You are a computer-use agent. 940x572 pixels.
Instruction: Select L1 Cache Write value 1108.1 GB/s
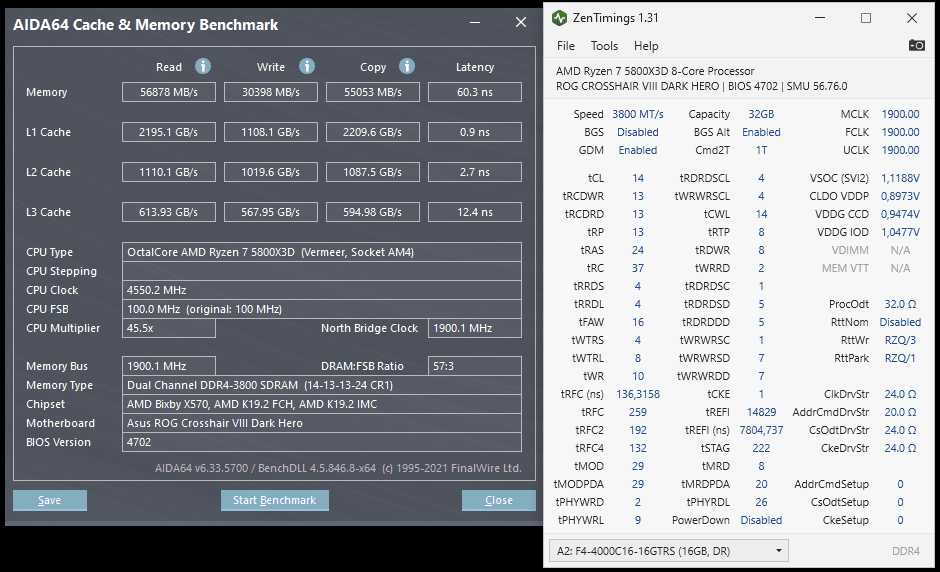coord(270,132)
